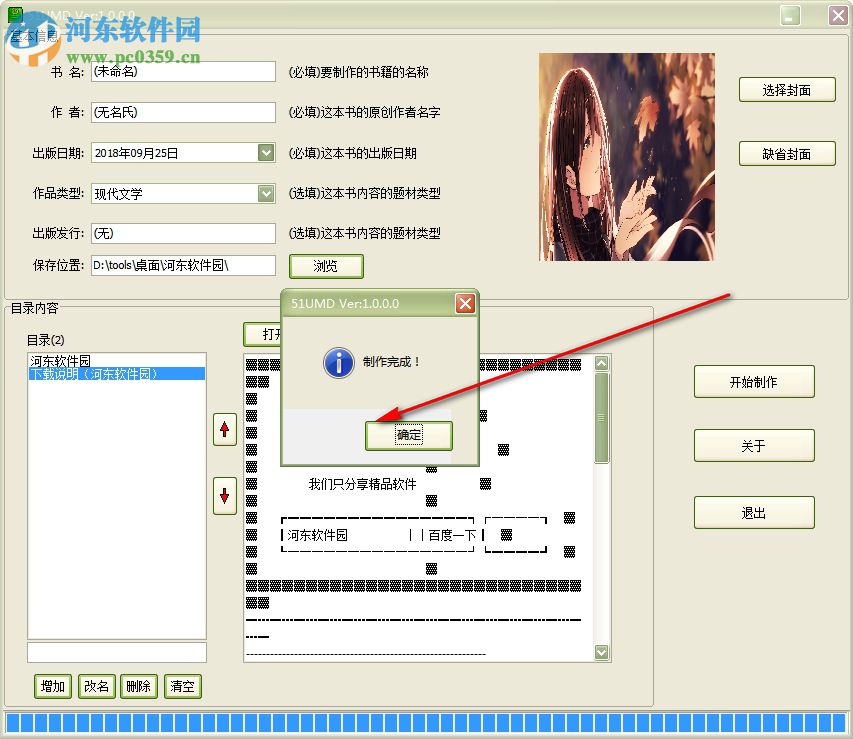Open the 作品类型 dropdown showing 现代文学
853x739 pixels.
[265, 193]
